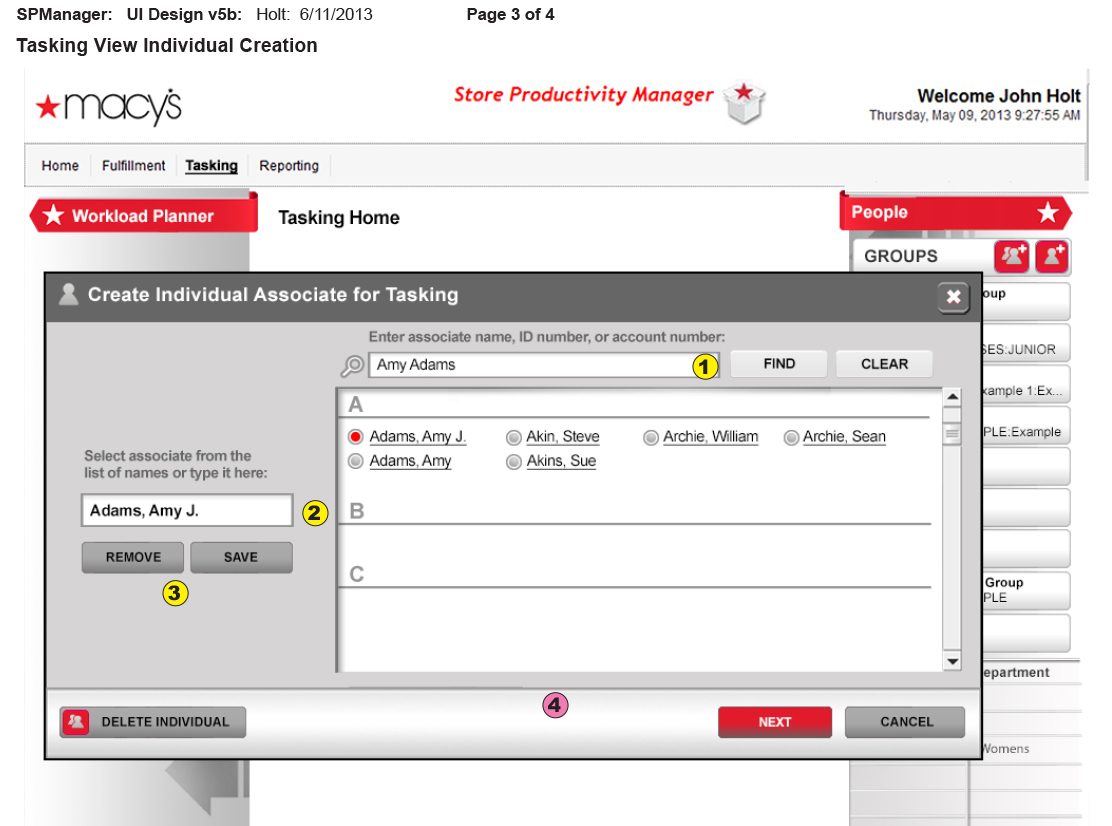Click the add group icon in People panel
Screen dimensions: 1112x826
1012,256
